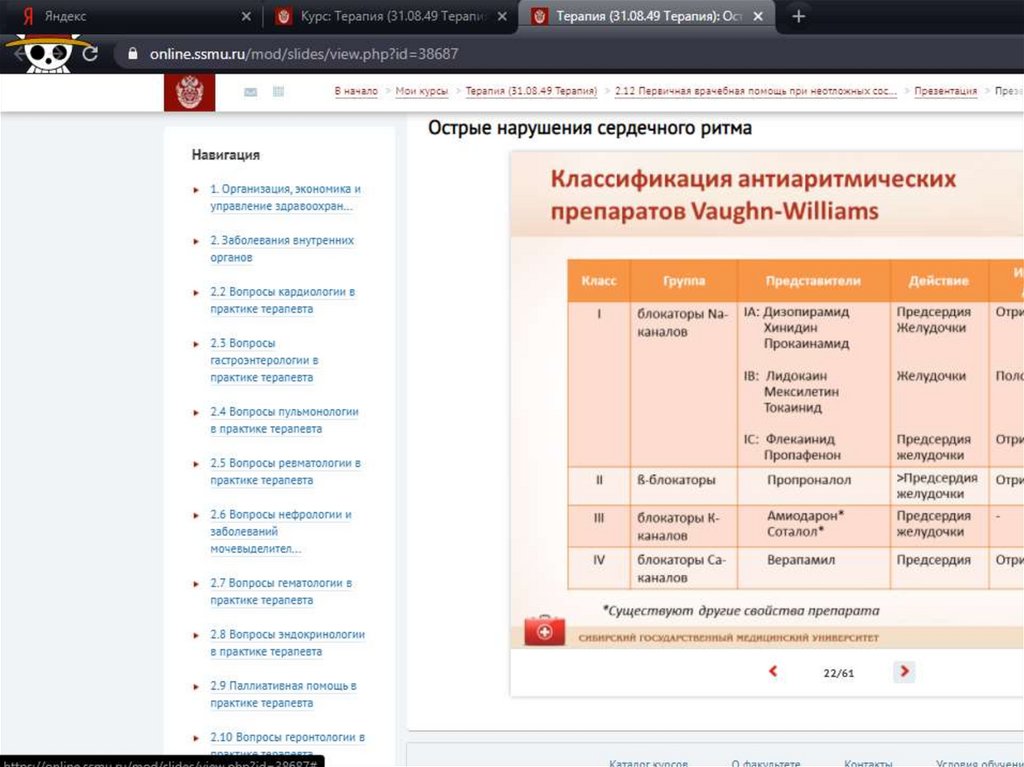This screenshot has height=767, width=1024.
Task: Open '2.3 Вопросы гастроэнтерологии' navigation link
Action: pos(264,360)
